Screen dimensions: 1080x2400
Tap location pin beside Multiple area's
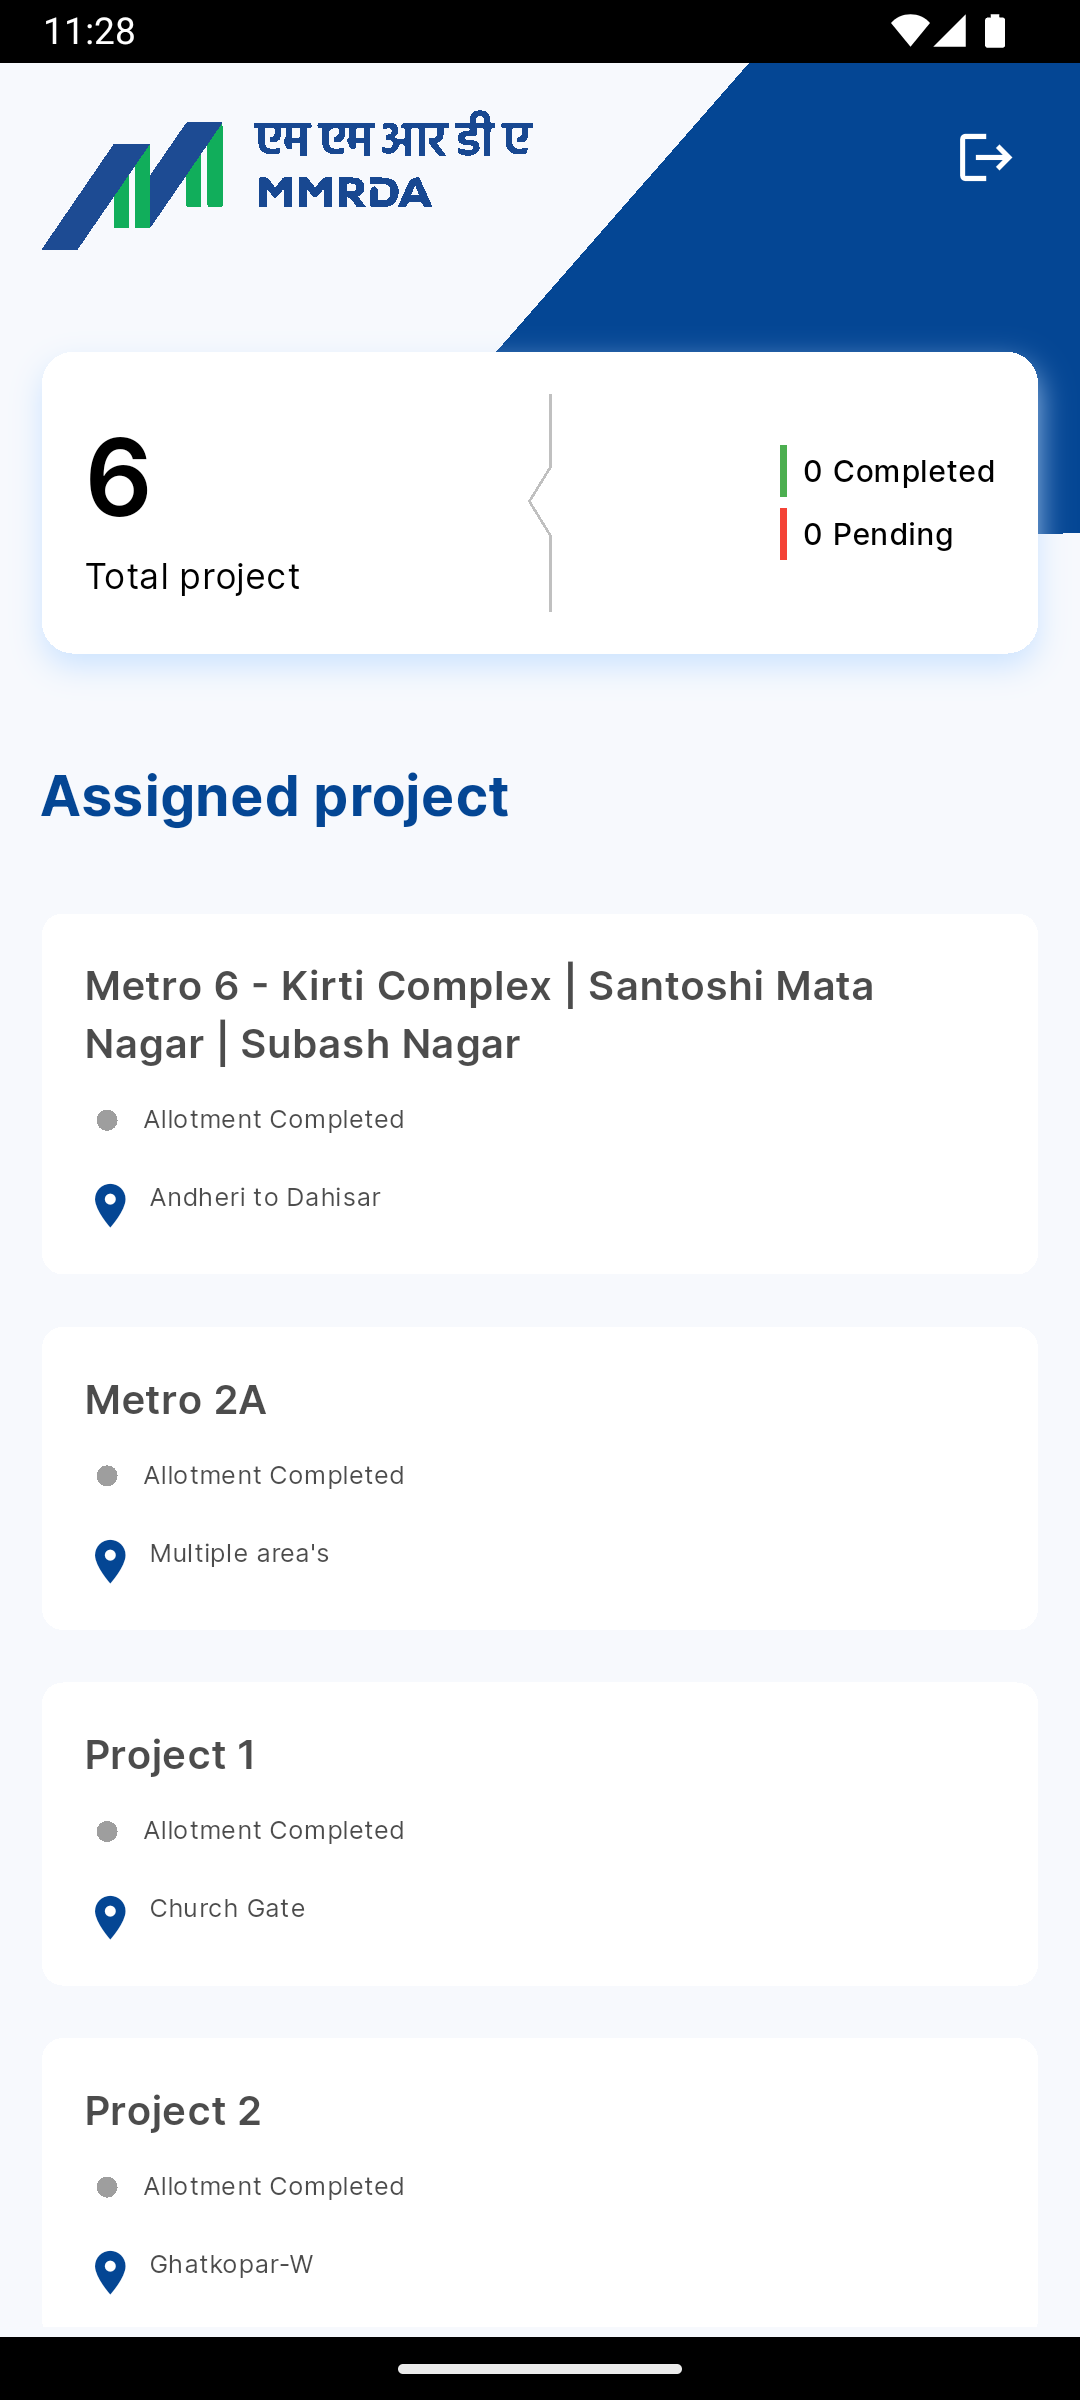click(110, 1561)
